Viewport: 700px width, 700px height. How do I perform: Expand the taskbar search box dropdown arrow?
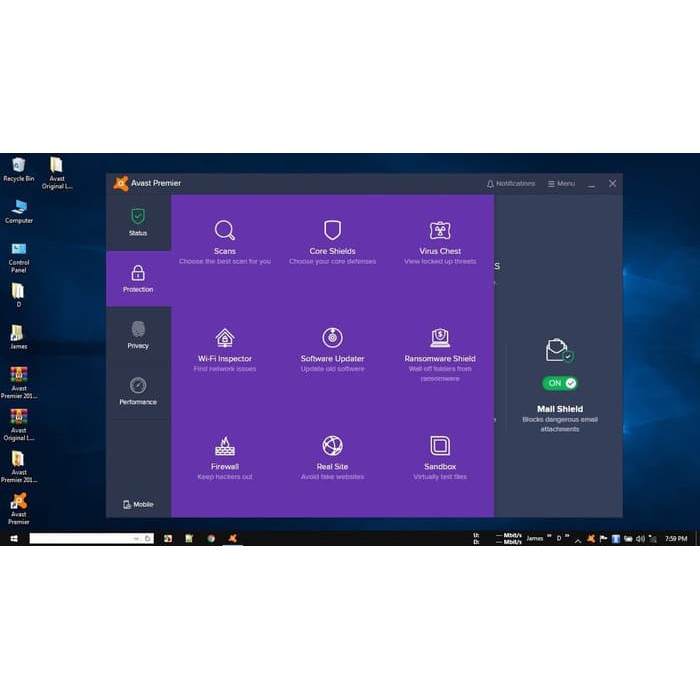136,539
